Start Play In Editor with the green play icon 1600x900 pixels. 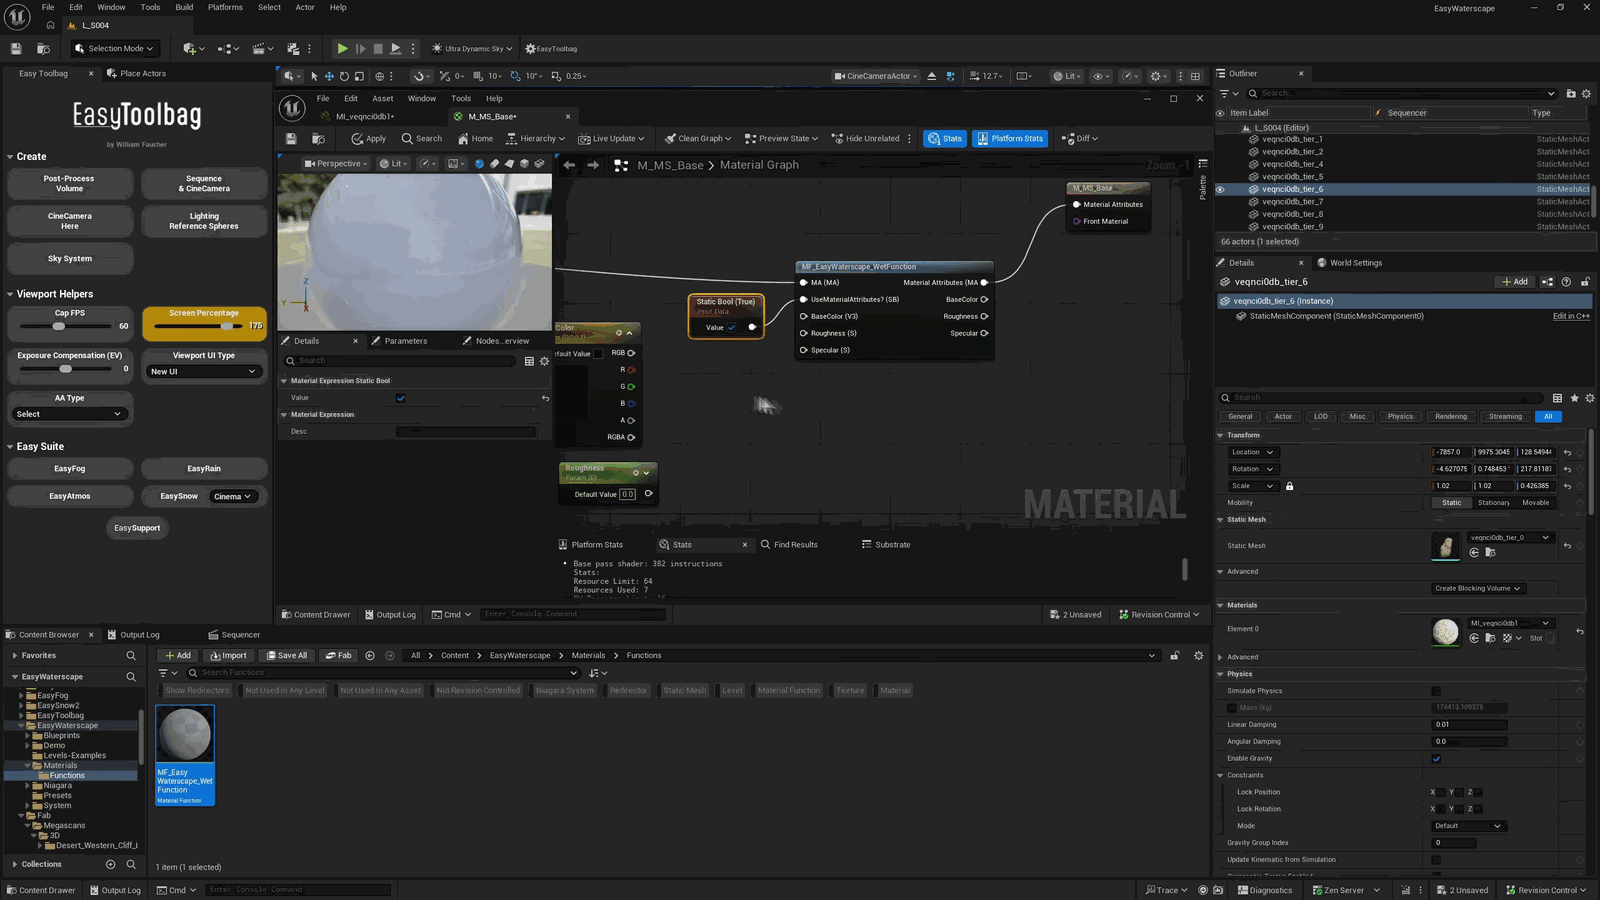(342, 48)
